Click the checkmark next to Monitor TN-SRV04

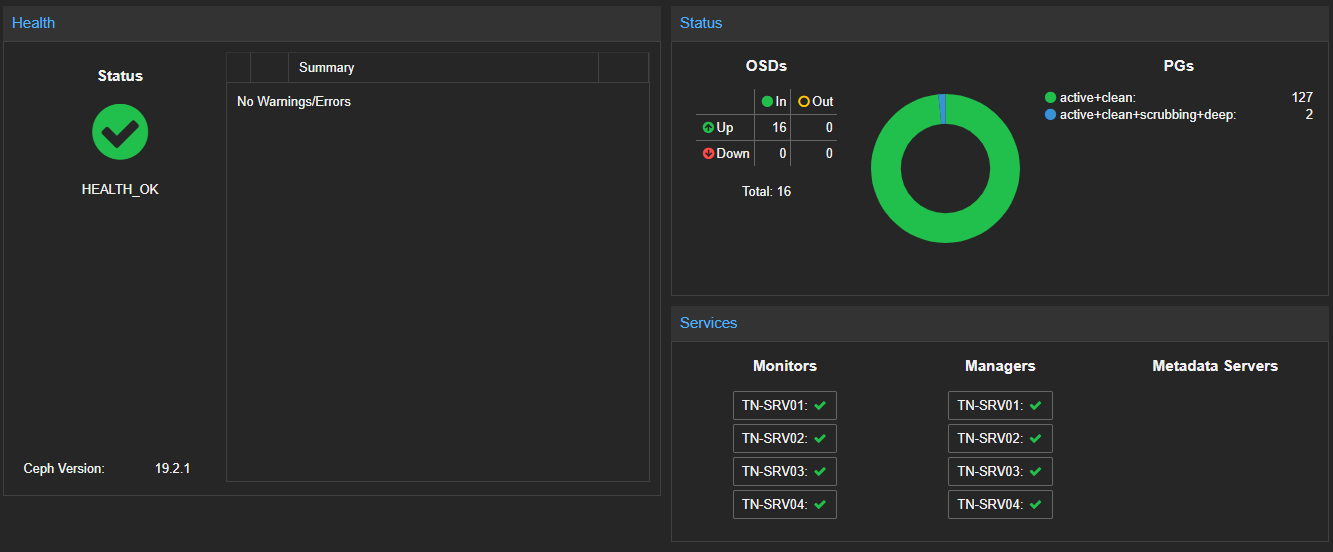click(x=820, y=505)
